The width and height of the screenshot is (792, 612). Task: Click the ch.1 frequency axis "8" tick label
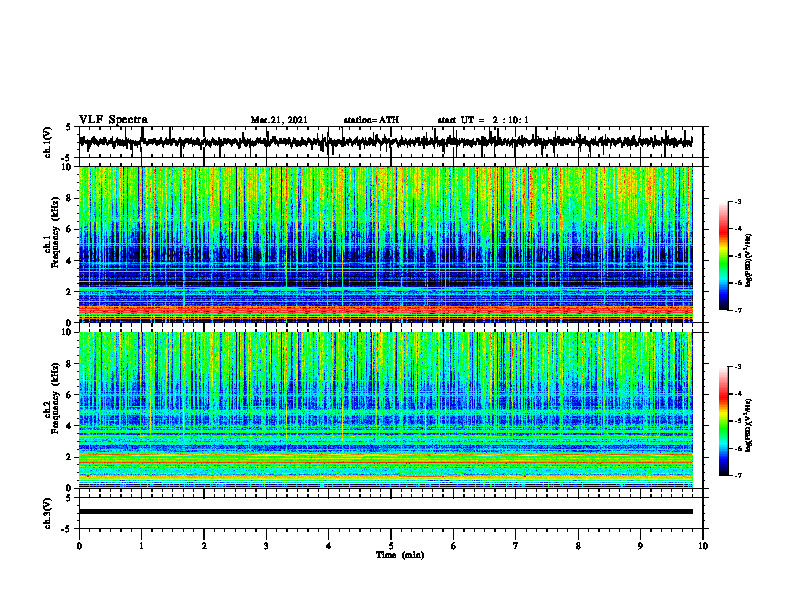click(x=70, y=198)
